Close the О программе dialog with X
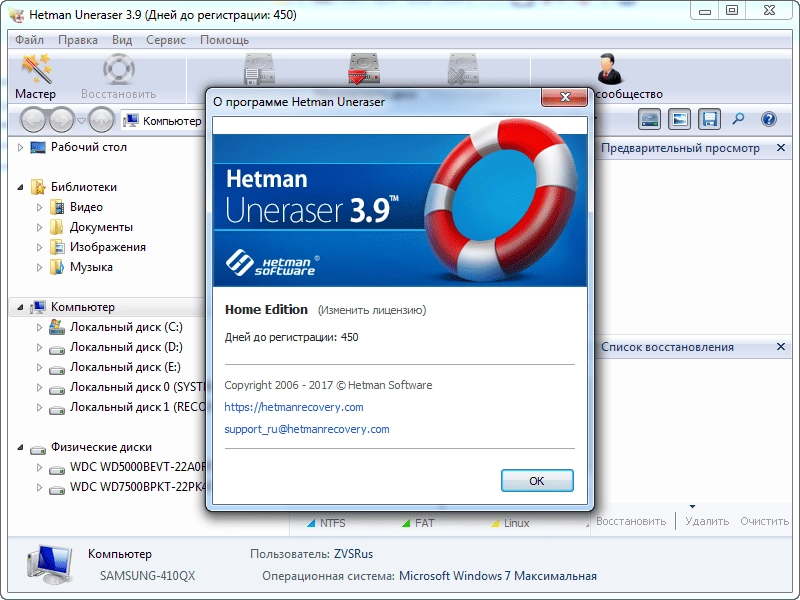 coord(564,96)
